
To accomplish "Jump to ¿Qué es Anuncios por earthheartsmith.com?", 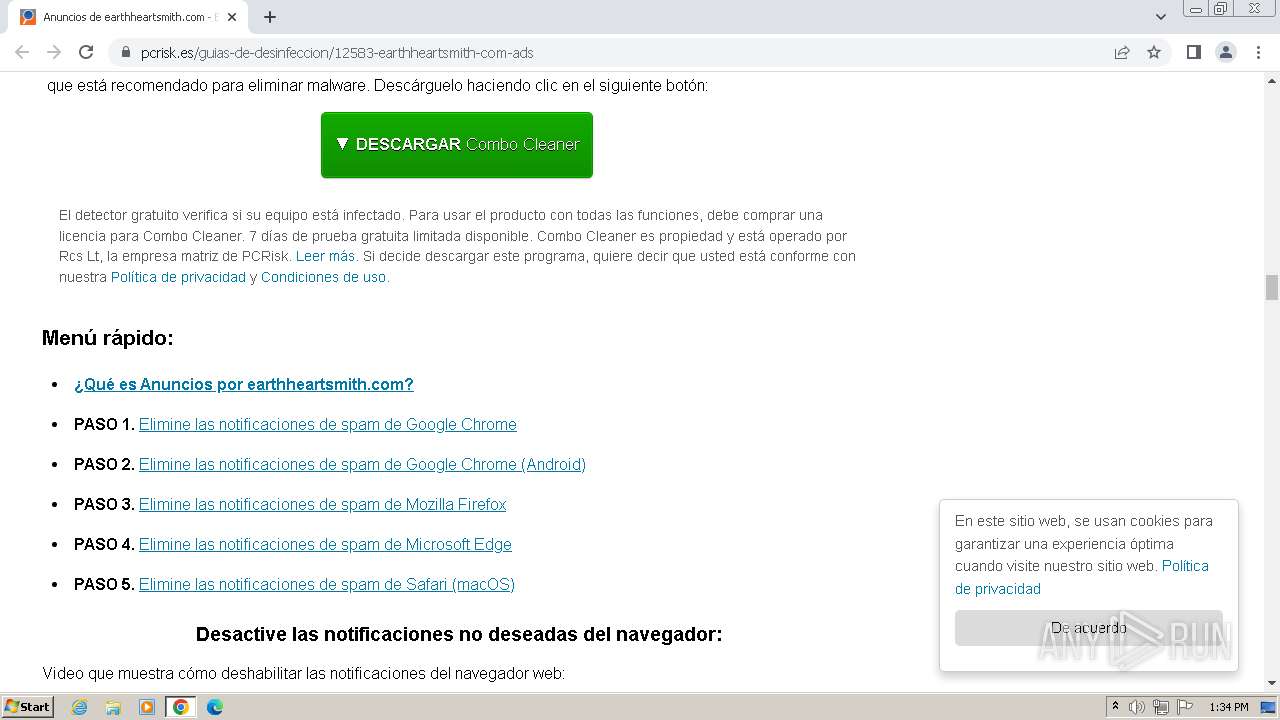I will (x=244, y=384).
